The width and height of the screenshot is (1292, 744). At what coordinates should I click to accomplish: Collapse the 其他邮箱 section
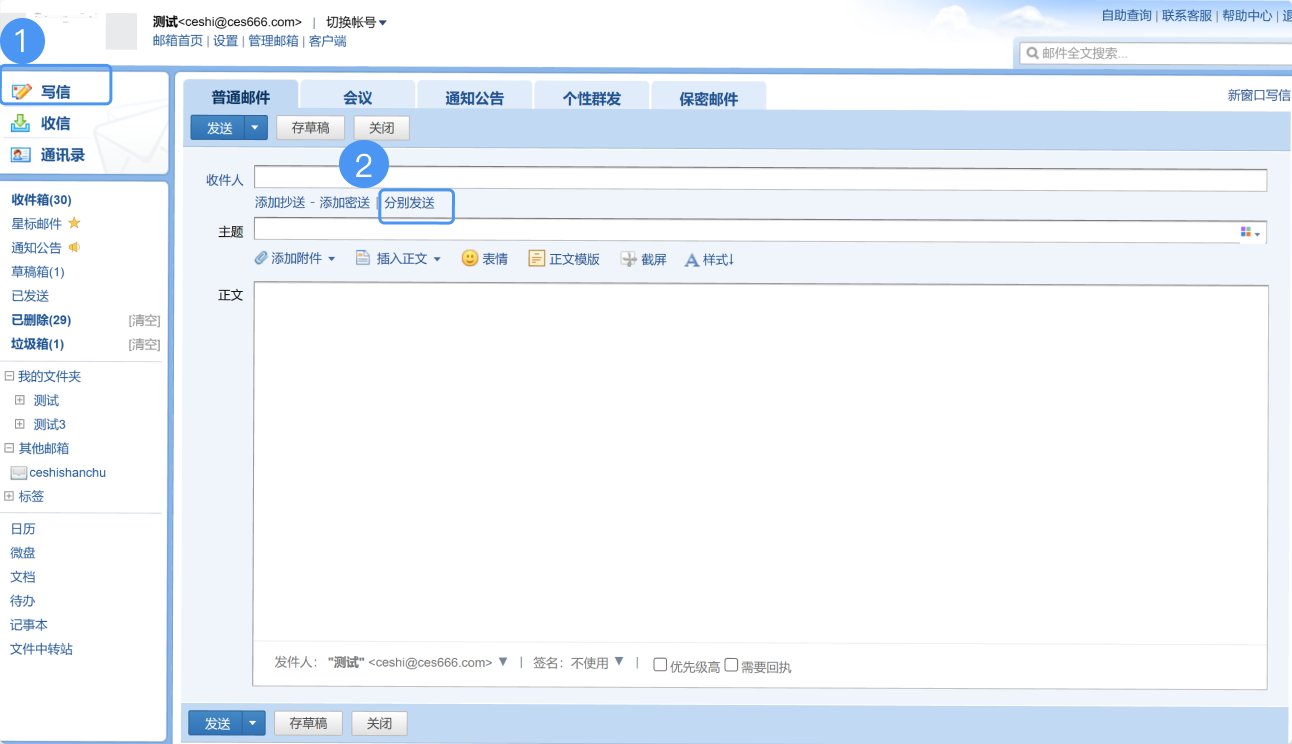click(9, 448)
